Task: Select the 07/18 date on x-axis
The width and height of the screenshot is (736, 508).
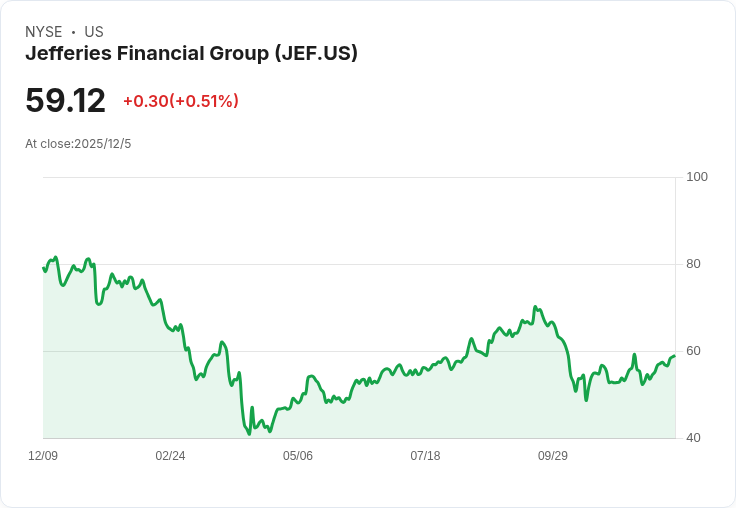Action: click(x=425, y=456)
